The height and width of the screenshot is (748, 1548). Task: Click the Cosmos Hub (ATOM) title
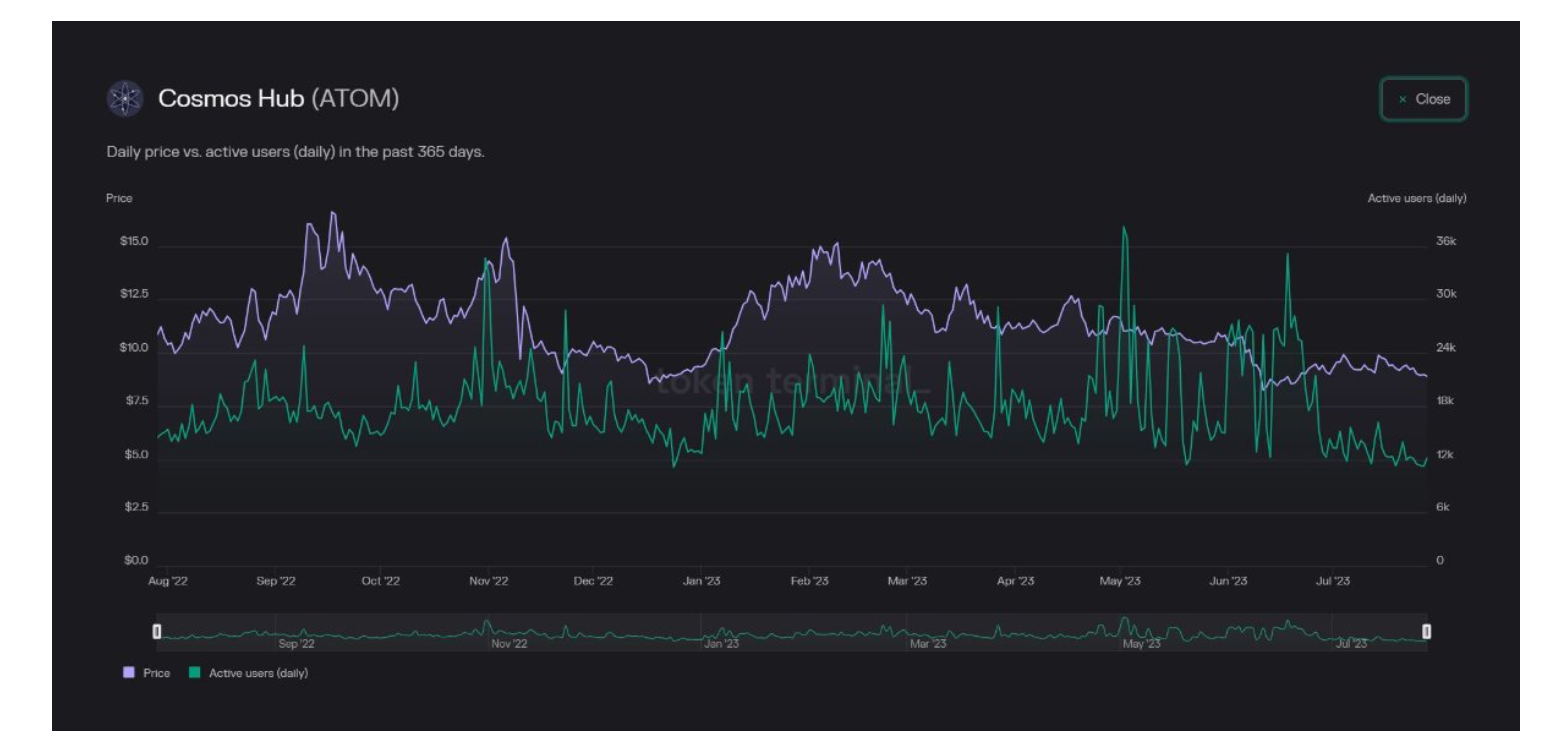(x=279, y=99)
